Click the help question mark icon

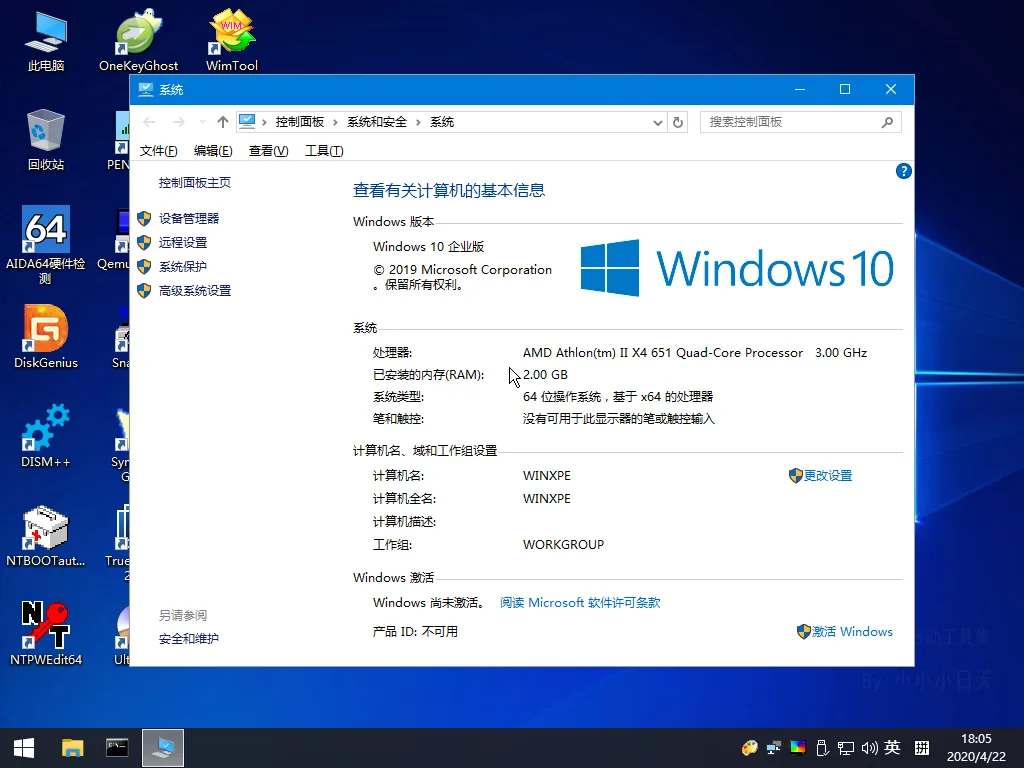(x=903, y=171)
